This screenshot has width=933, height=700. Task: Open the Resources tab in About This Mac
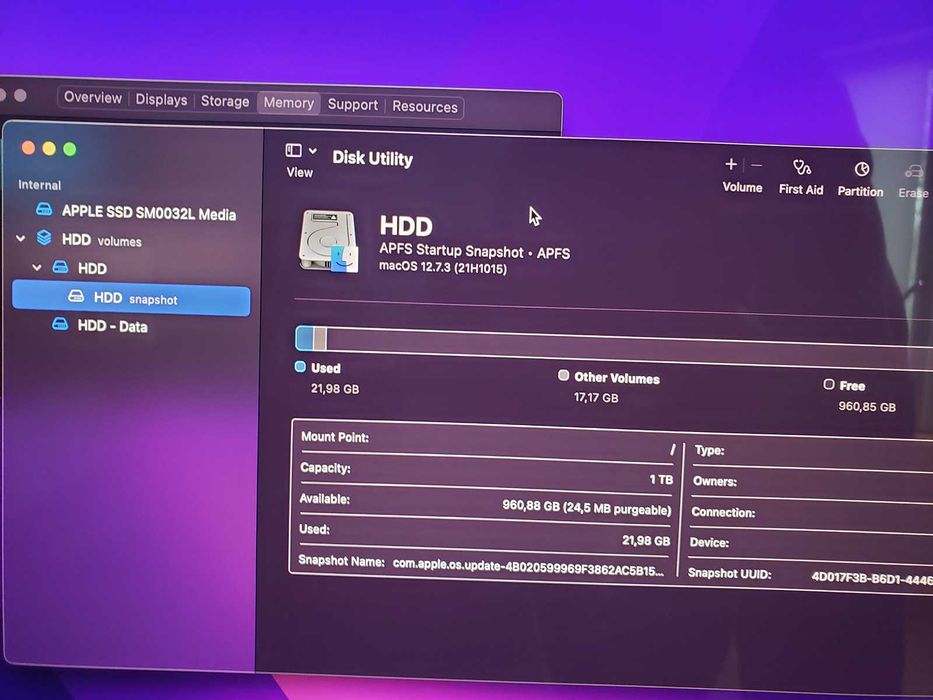[425, 107]
